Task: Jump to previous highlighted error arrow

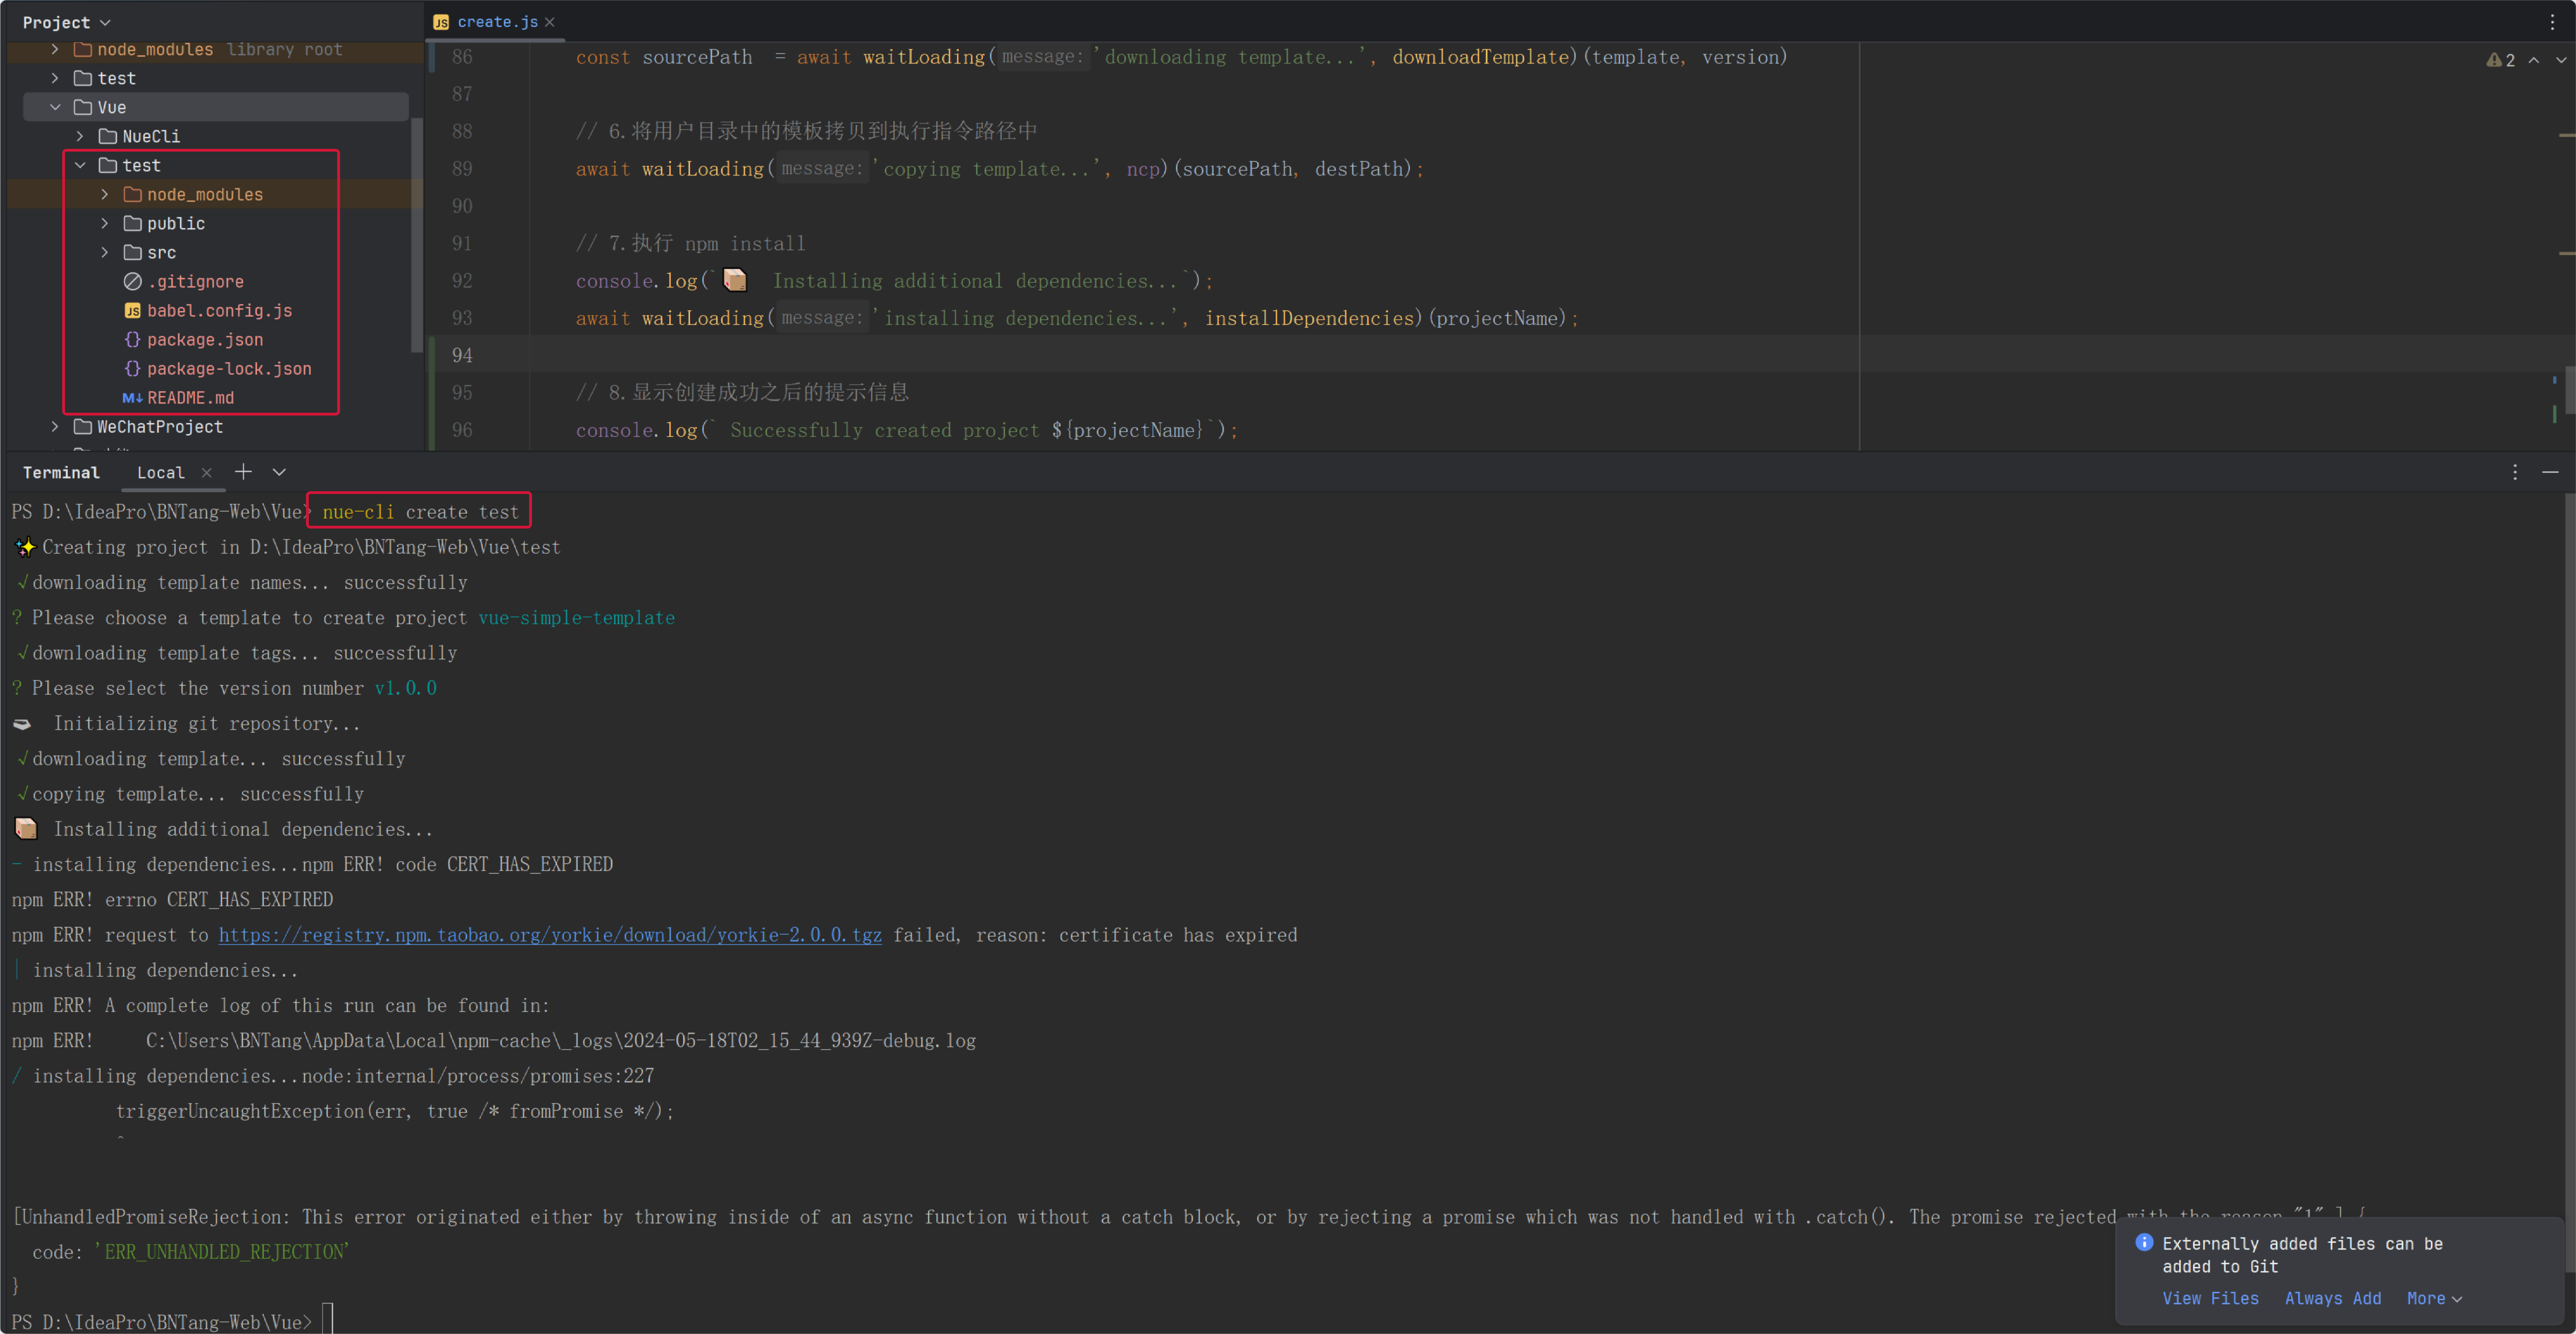Action: pos(2534,60)
